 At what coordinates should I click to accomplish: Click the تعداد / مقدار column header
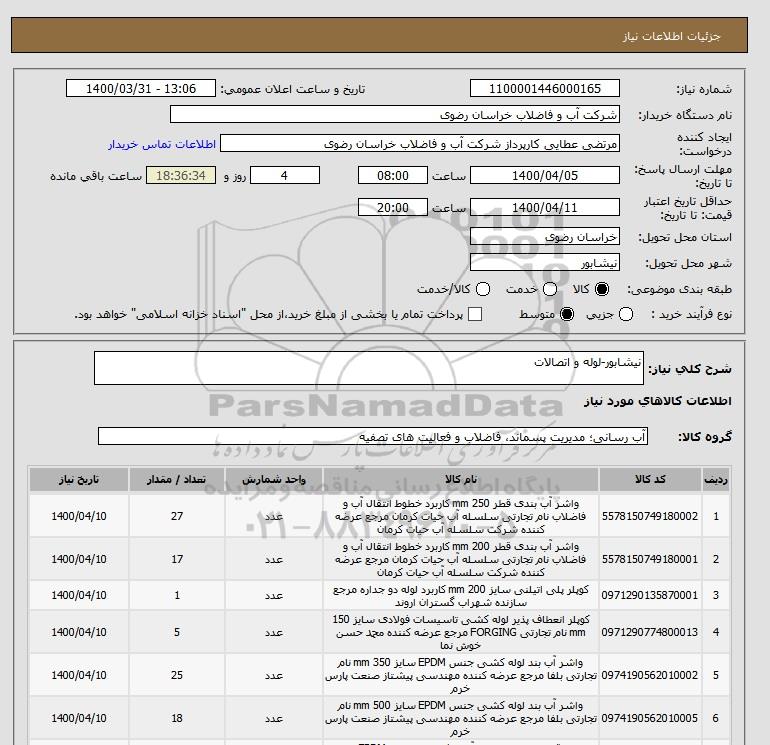click(177, 479)
